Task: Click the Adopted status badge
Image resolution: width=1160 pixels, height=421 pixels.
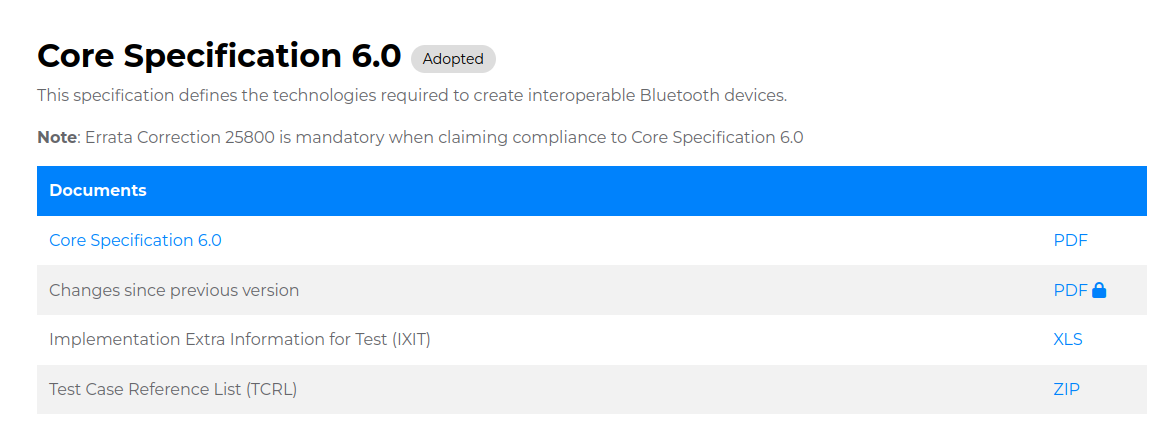Action: (x=453, y=59)
